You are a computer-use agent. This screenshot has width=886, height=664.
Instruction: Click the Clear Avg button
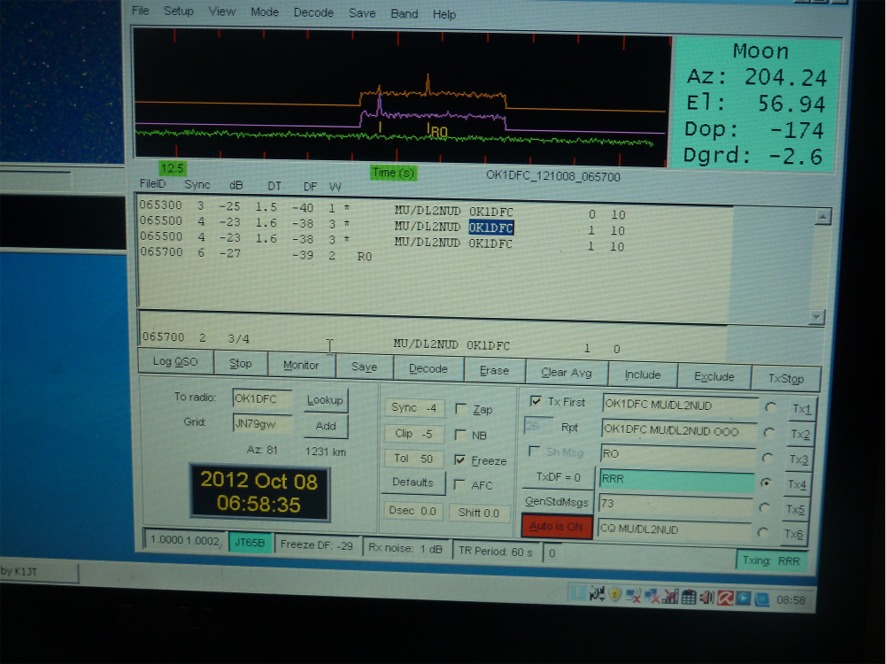[x=566, y=373]
